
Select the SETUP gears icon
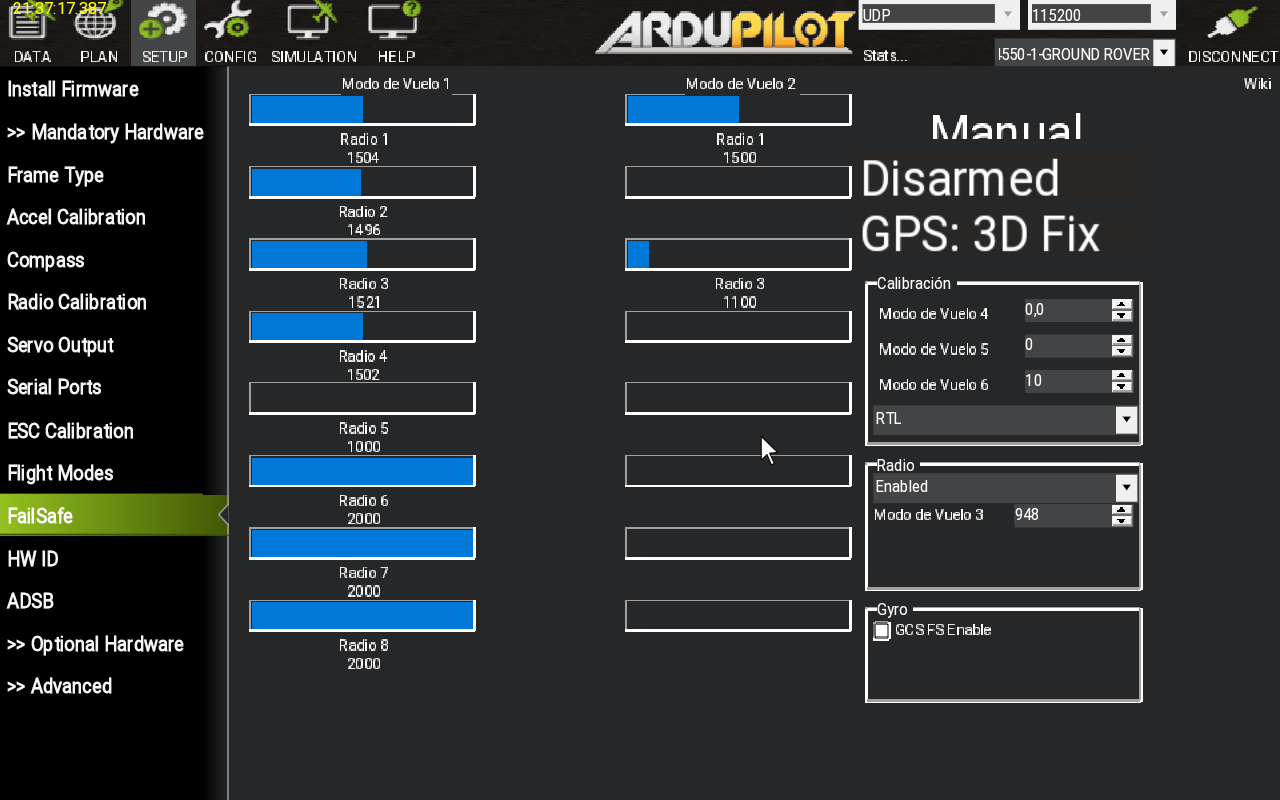(x=164, y=32)
